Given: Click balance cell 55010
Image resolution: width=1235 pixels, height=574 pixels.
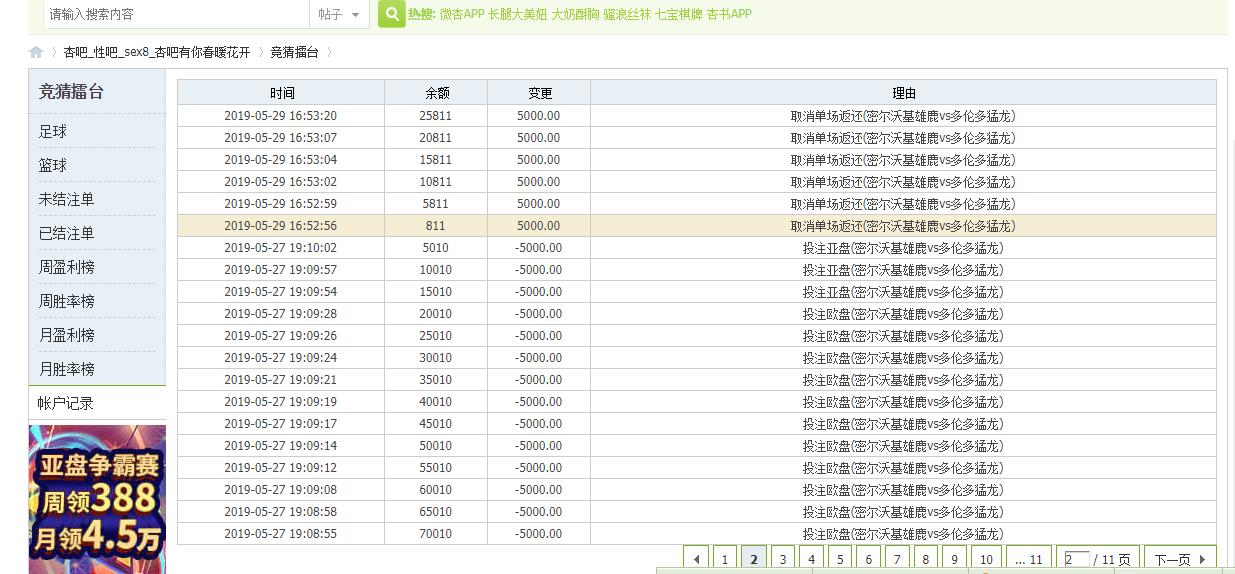Looking at the screenshot, I should [x=436, y=468].
